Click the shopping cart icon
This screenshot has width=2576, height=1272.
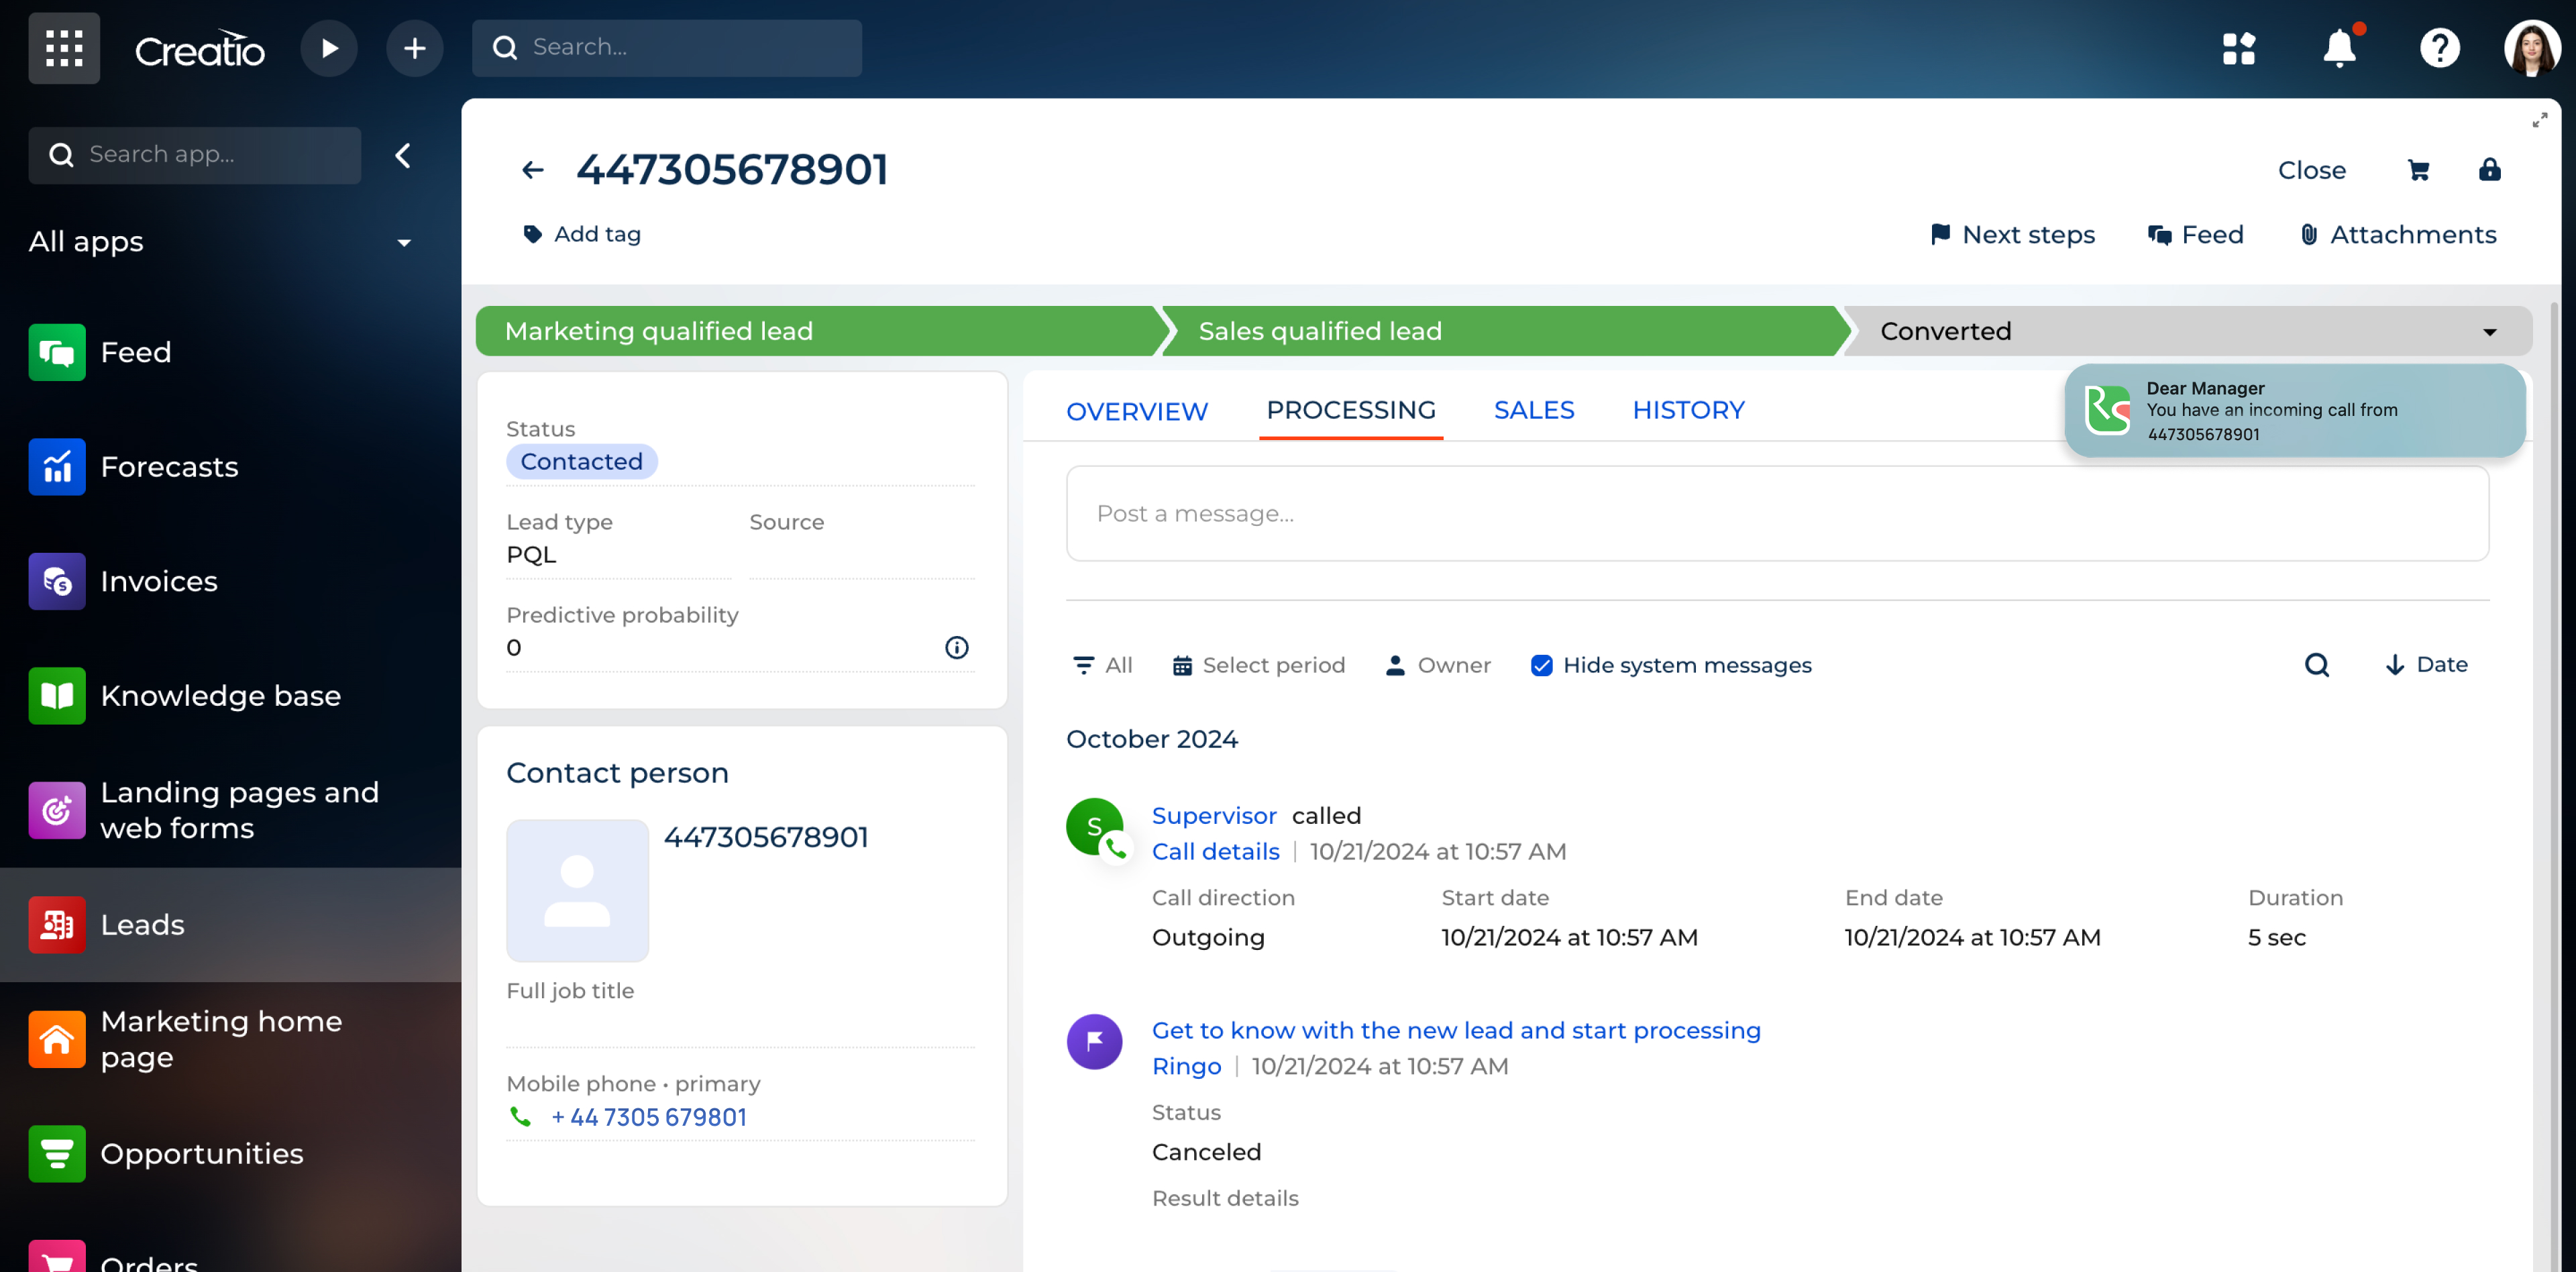(2418, 170)
